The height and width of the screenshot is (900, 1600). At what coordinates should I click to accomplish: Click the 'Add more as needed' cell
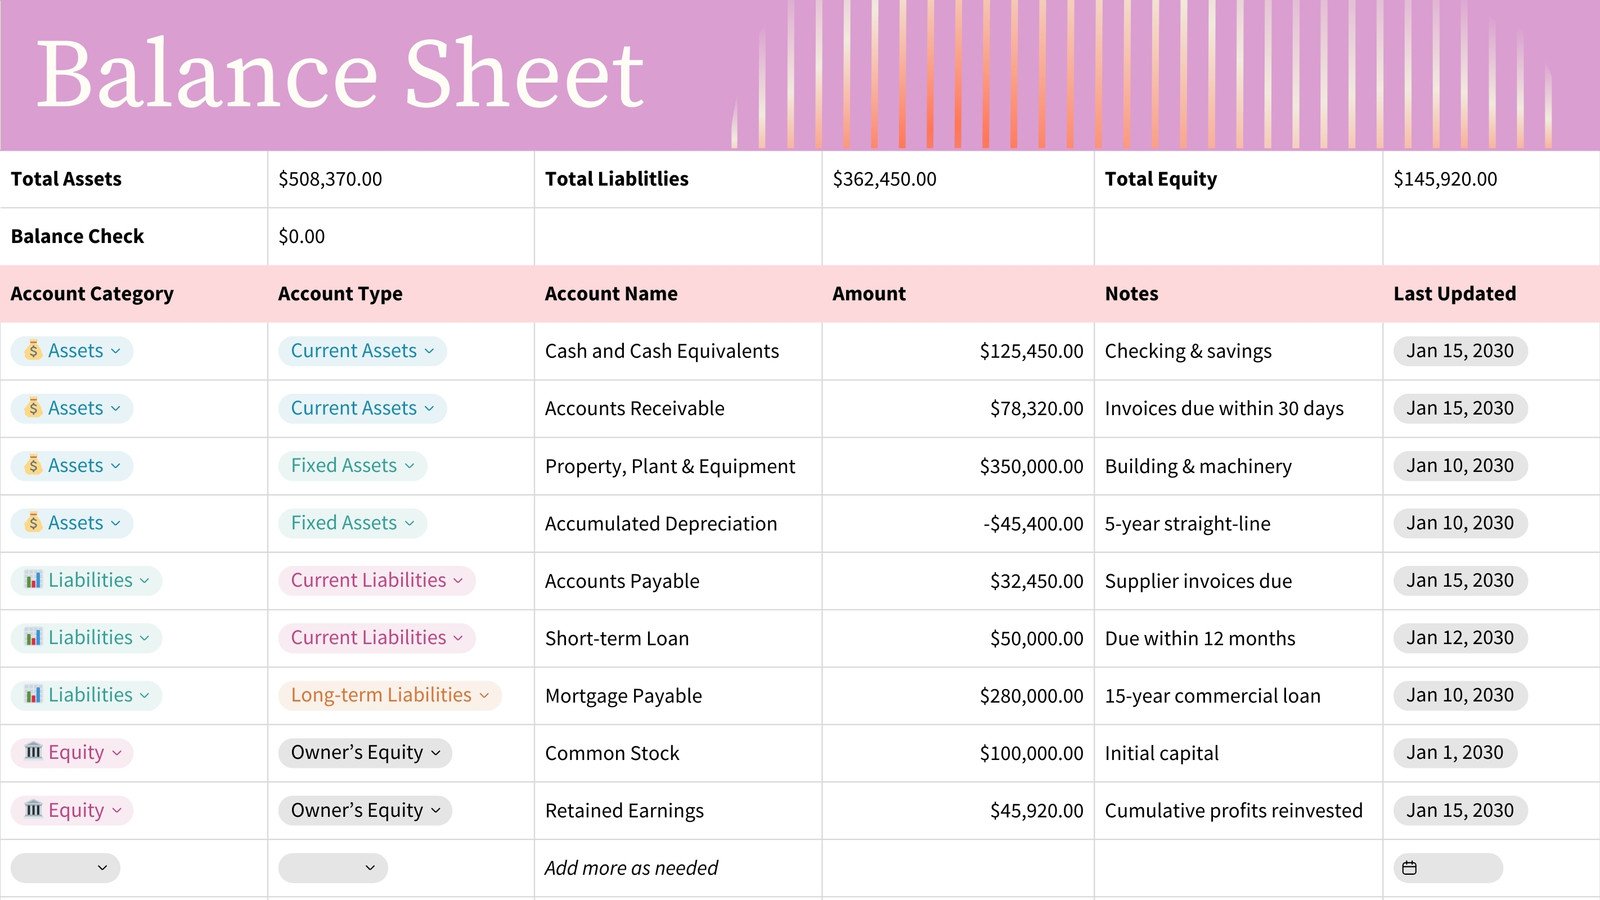coord(631,867)
